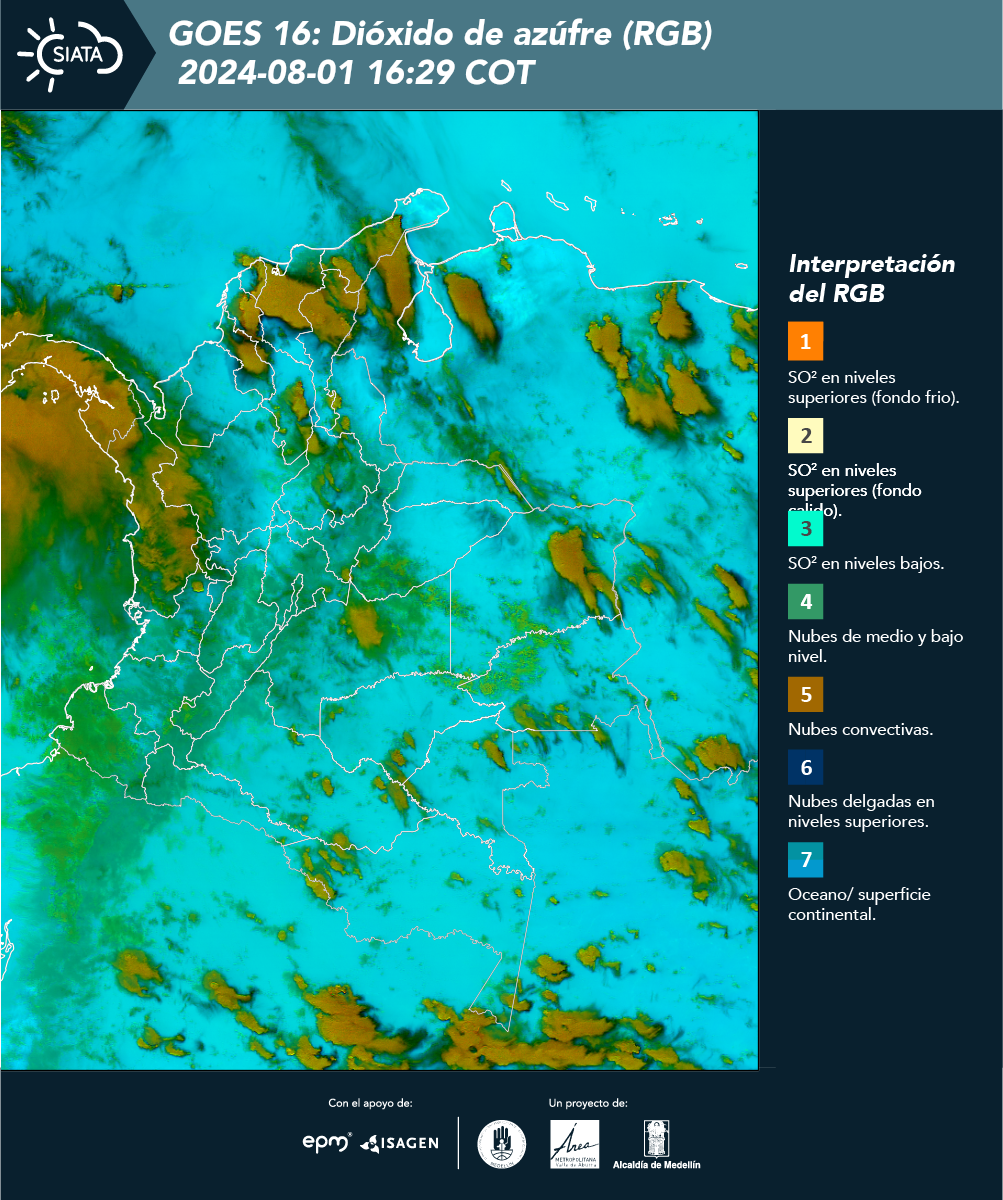Select the dark blue legend swatch numbered 6
Image resolution: width=1003 pixels, height=1200 pixels.
(x=805, y=769)
